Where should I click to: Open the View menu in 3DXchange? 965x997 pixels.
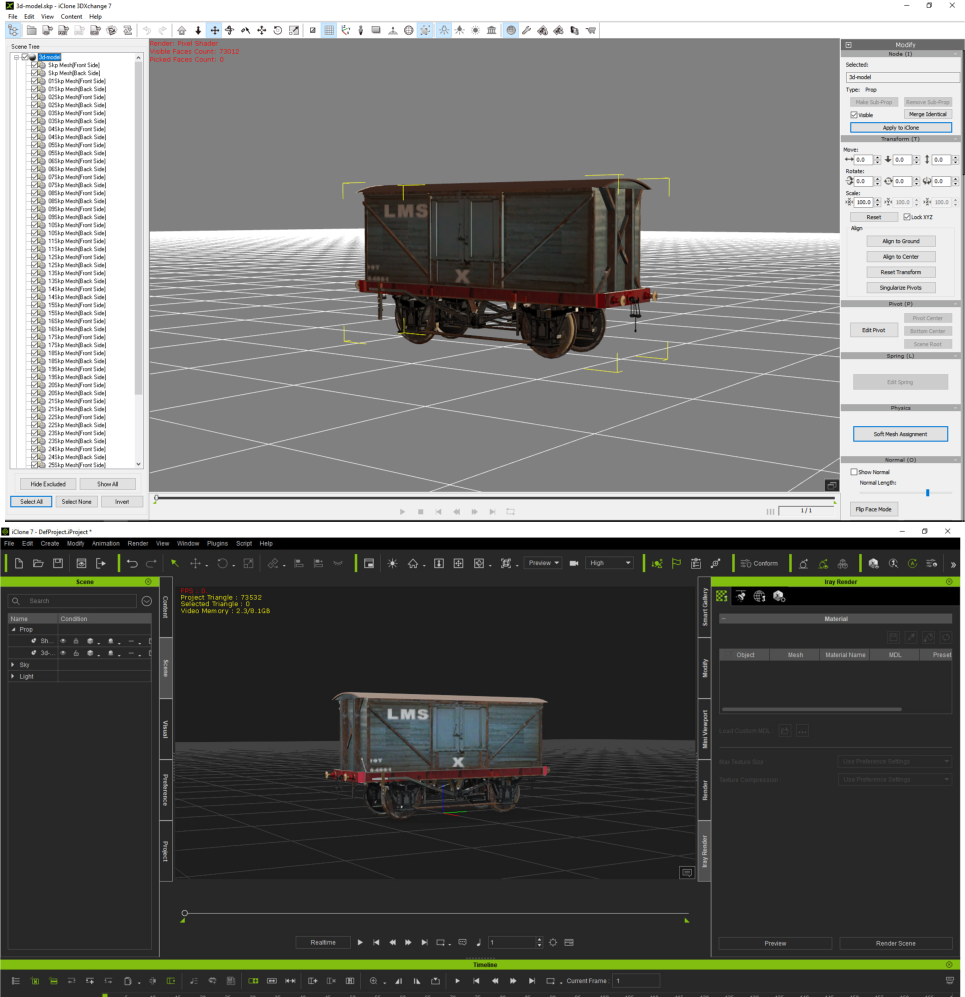pyautogui.click(x=47, y=17)
